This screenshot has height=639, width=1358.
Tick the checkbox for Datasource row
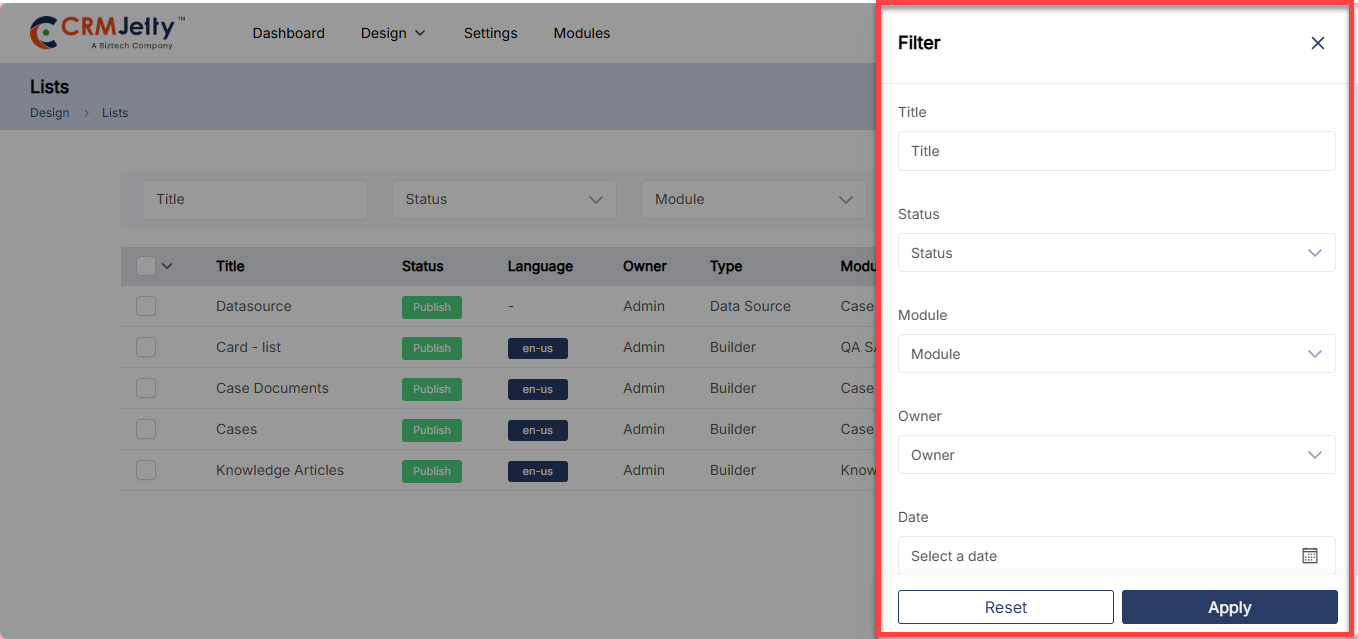[146, 306]
